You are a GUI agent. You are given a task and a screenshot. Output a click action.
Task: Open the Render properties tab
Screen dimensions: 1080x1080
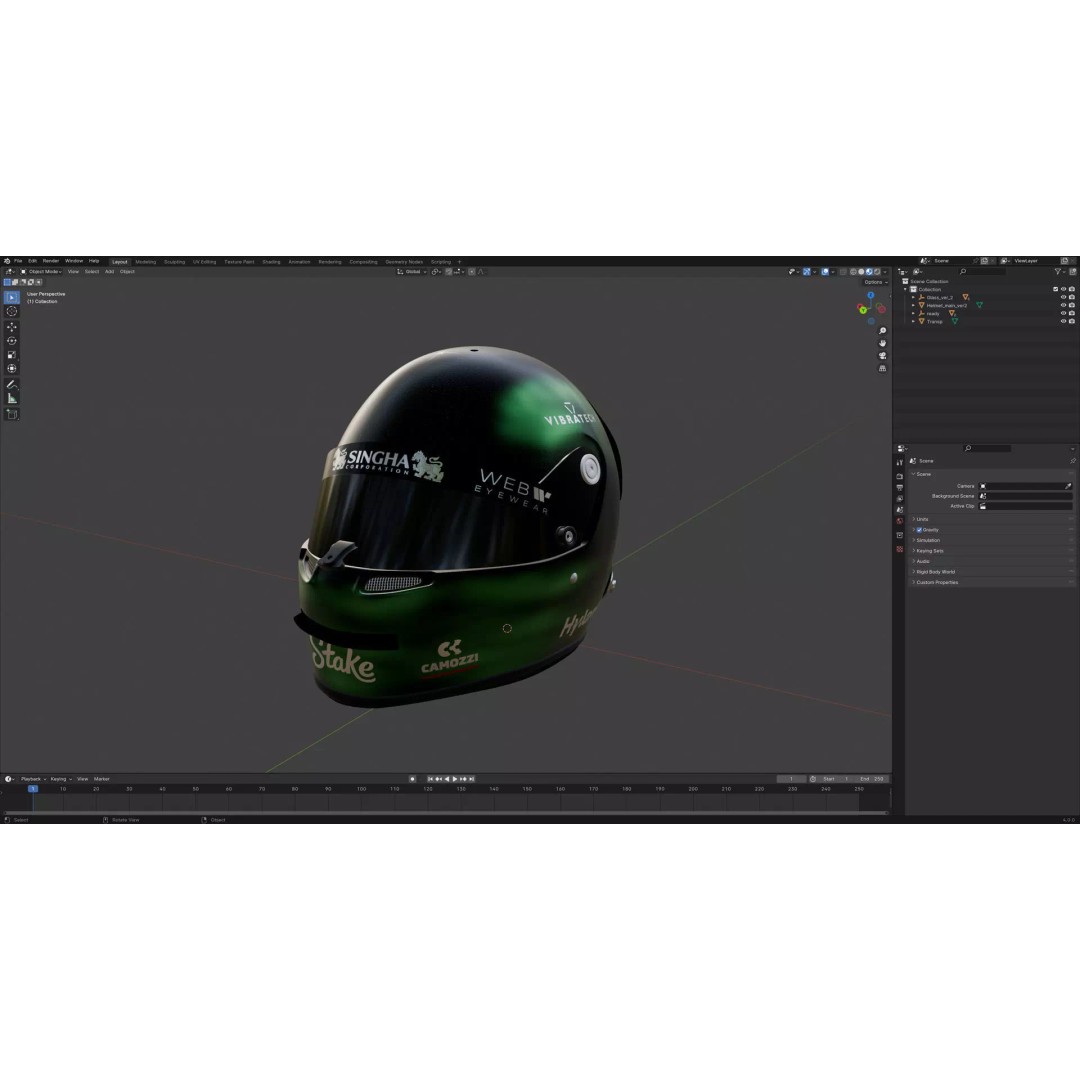coord(900,477)
